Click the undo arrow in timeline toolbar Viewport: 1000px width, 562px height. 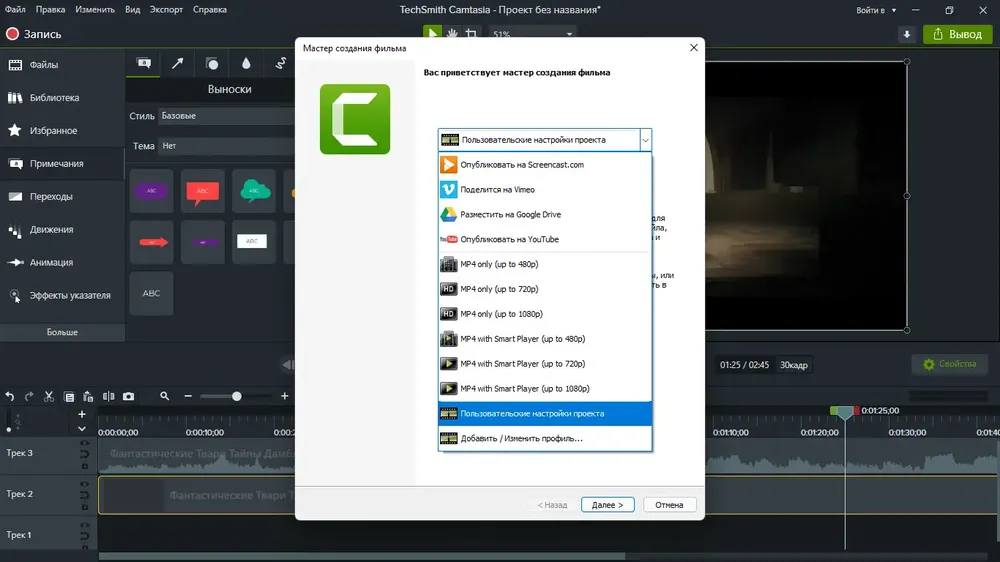coord(10,396)
